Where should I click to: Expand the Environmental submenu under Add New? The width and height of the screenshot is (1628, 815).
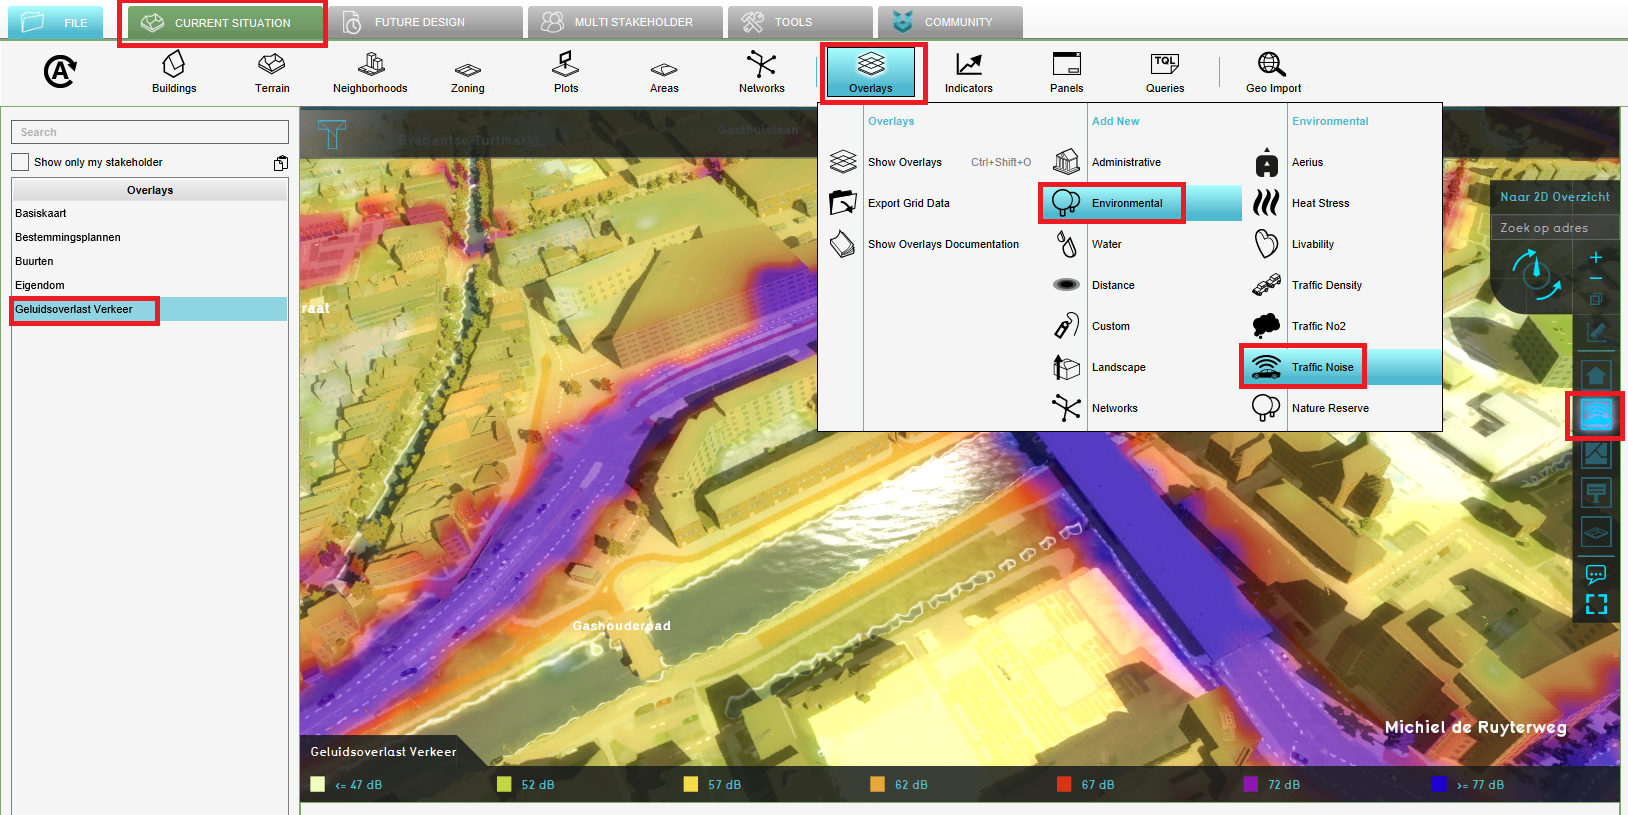point(1126,203)
